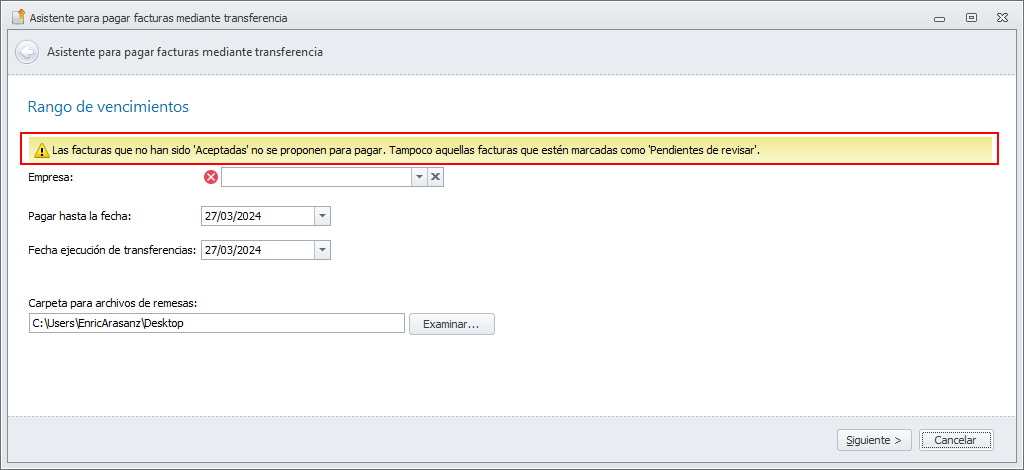Image resolution: width=1024 pixels, height=470 pixels.
Task: Clear the Empresa field with the X button
Action: tap(435, 177)
